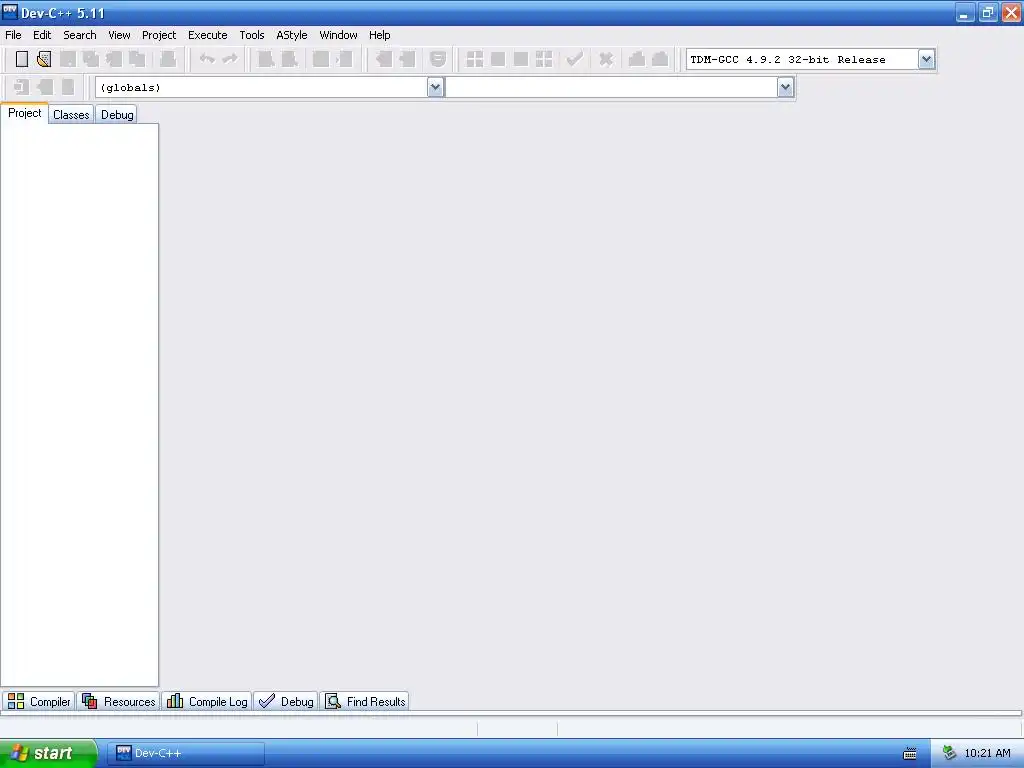Click the Delete Profiling Information icon

660,59
